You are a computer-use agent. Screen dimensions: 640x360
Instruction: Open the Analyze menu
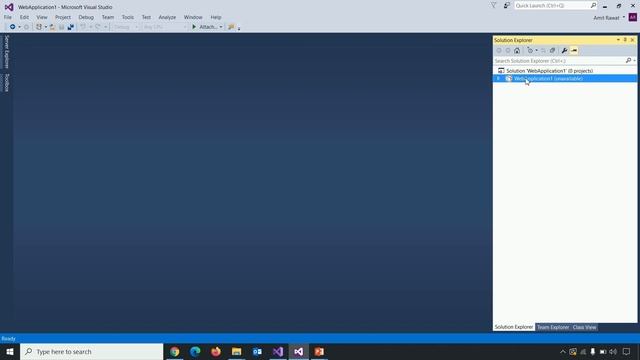(x=167, y=17)
